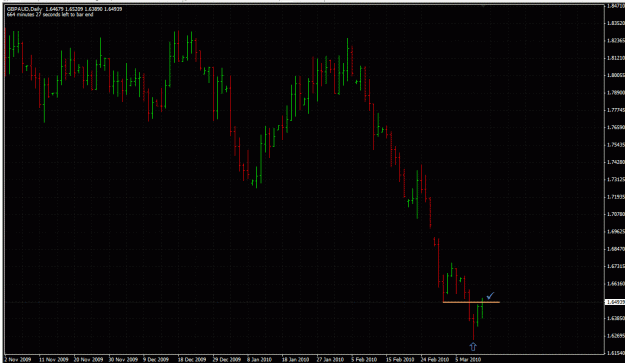
Task: Click the '20 Nov 2009' date label
Action: point(88,359)
